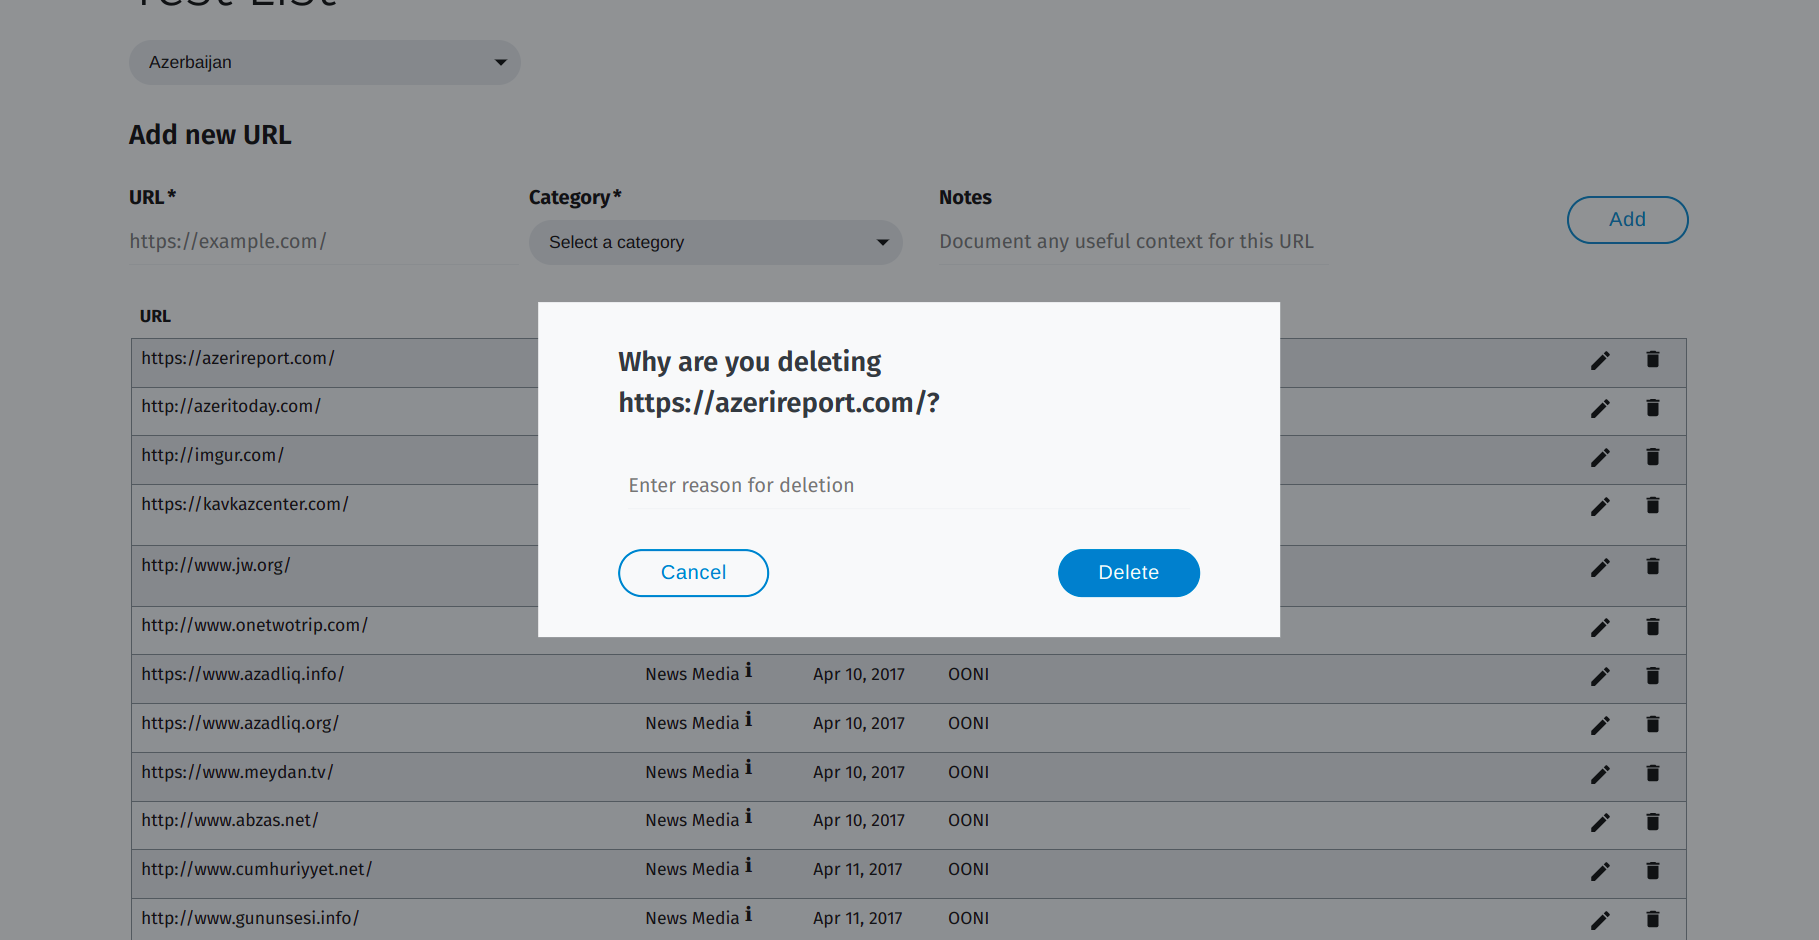Cancel the deletion dialog
This screenshot has width=1819, height=940.
click(x=693, y=573)
